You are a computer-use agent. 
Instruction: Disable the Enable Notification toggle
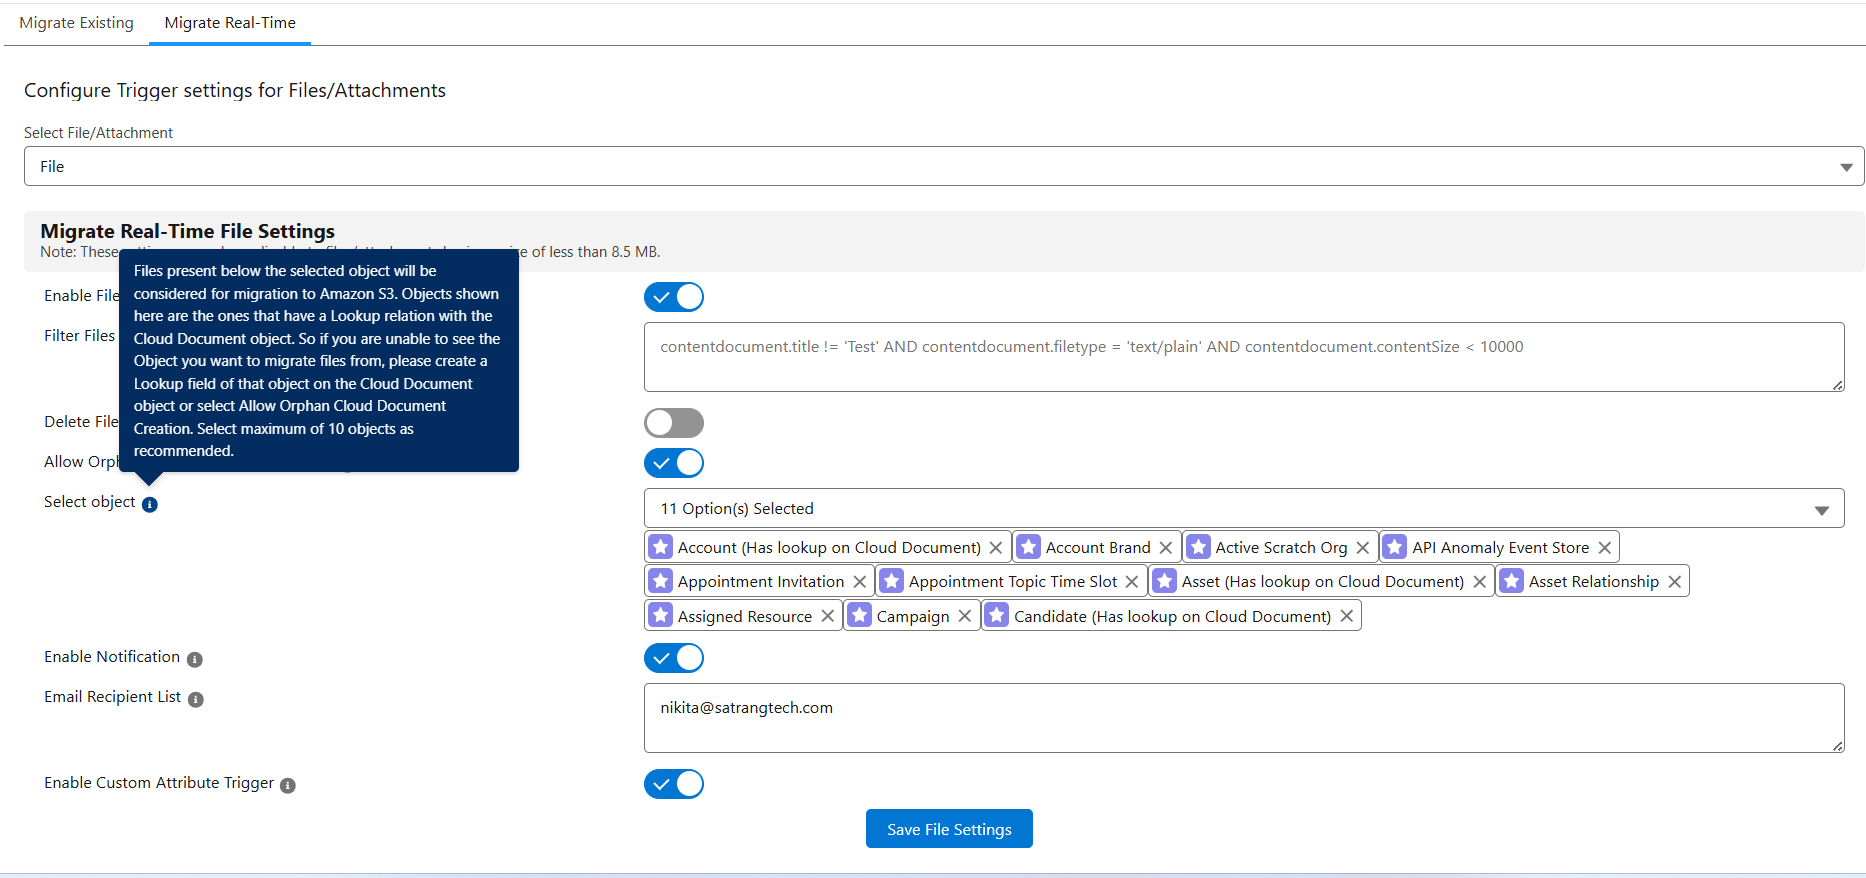(x=674, y=658)
